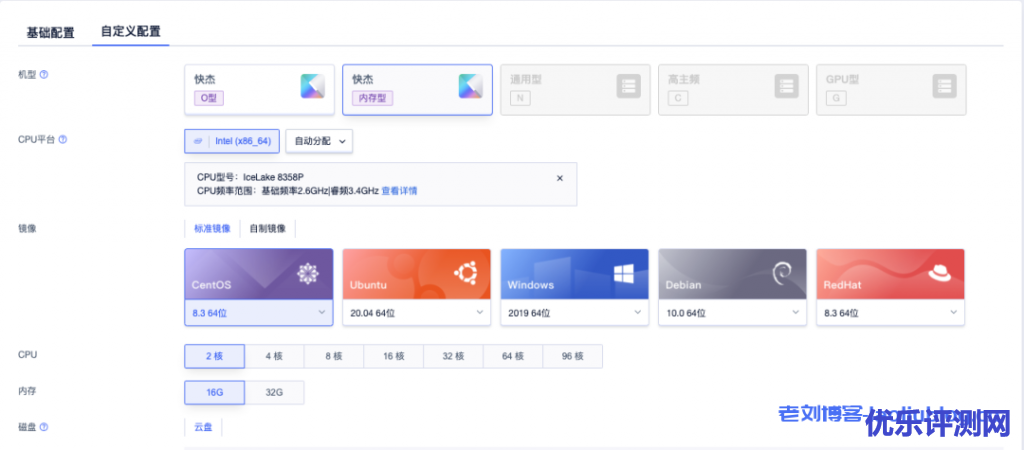
Task: Select 快杰 内存型 machine type
Action: pyautogui.click(x=417, y=90)
